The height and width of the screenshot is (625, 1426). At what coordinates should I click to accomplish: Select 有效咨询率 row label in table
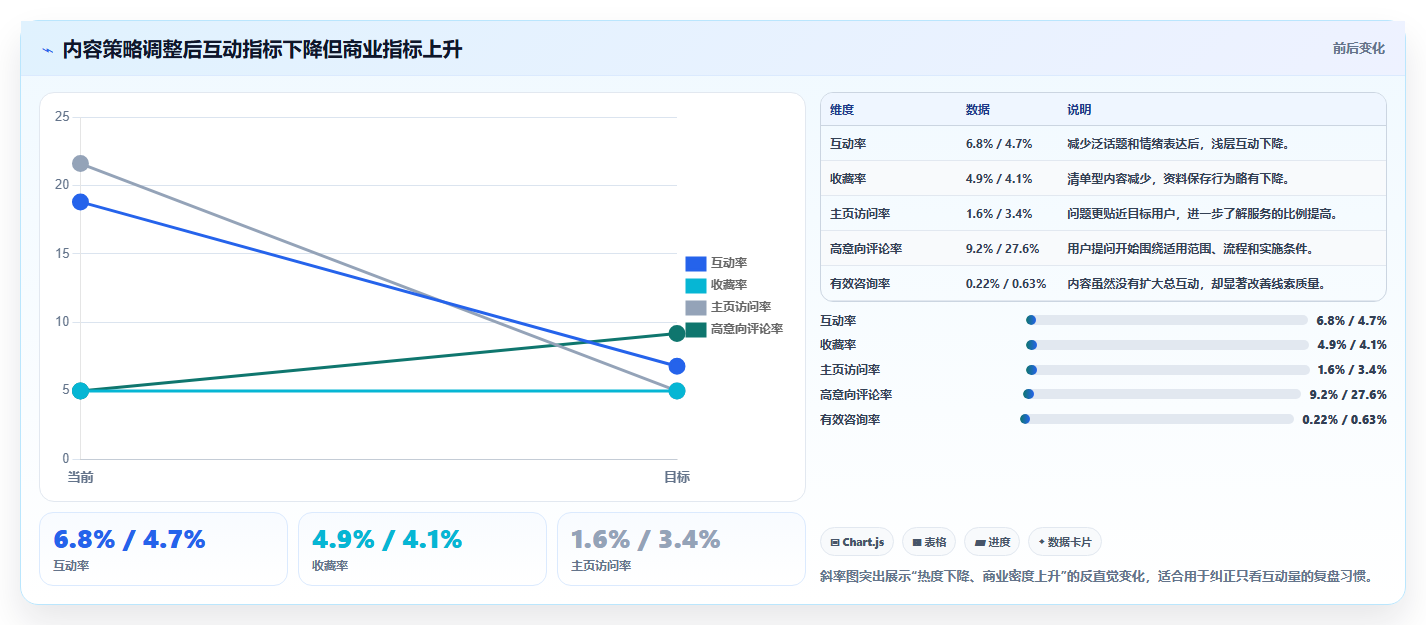(860, 284)
